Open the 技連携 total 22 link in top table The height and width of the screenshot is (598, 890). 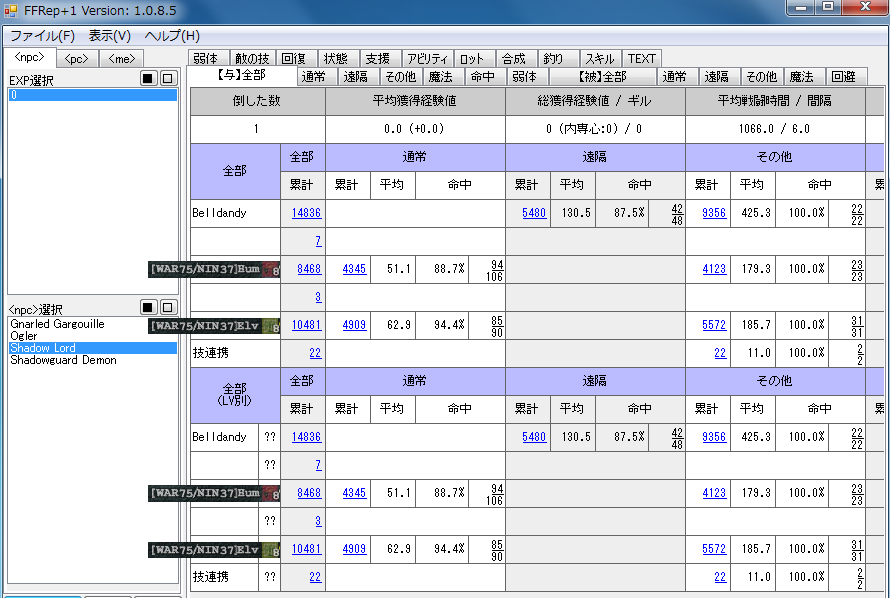pos(315,353)
